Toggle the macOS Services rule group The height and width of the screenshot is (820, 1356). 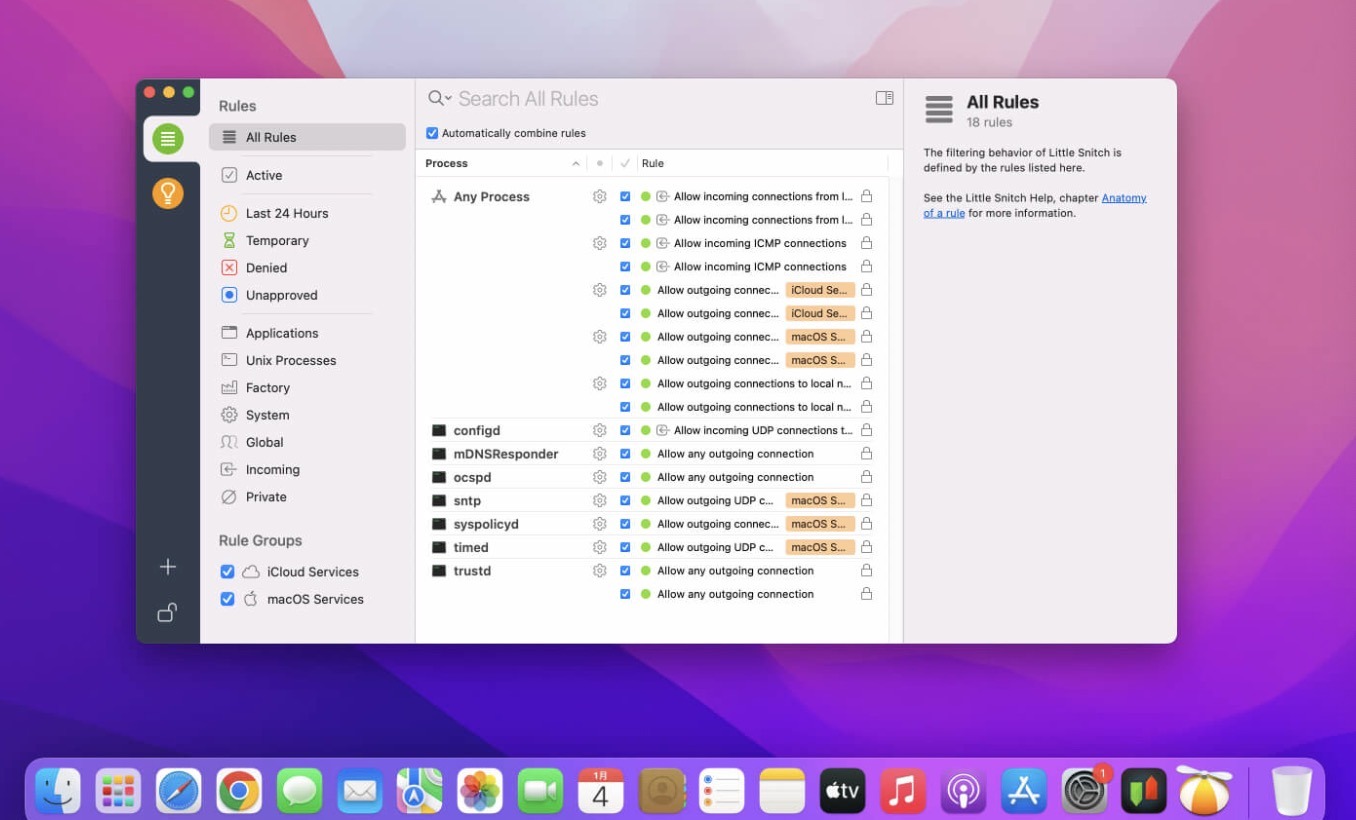click(227, 599)
